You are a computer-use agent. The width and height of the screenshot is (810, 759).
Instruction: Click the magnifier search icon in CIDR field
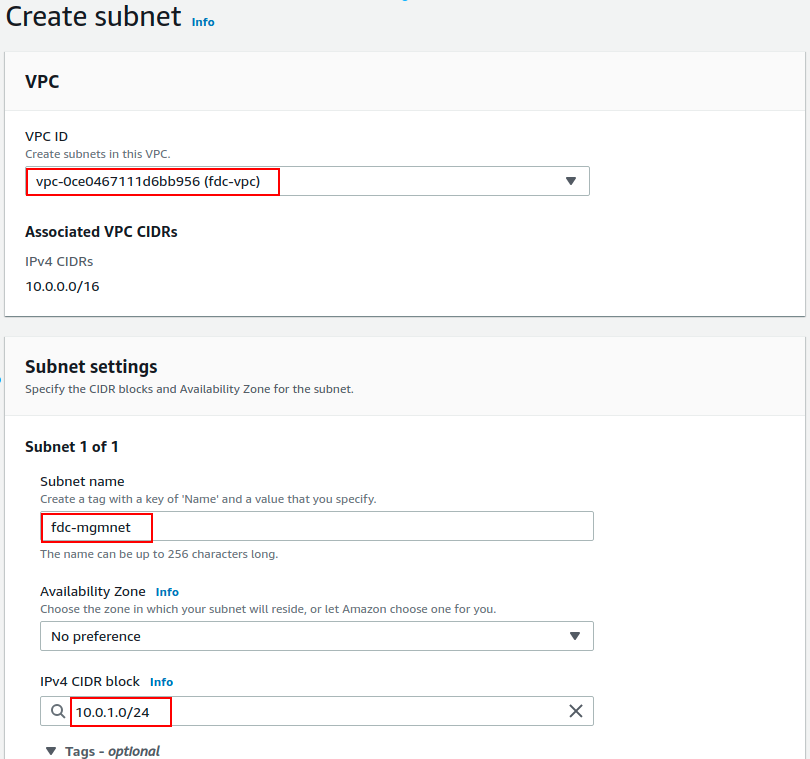(58, 711)
